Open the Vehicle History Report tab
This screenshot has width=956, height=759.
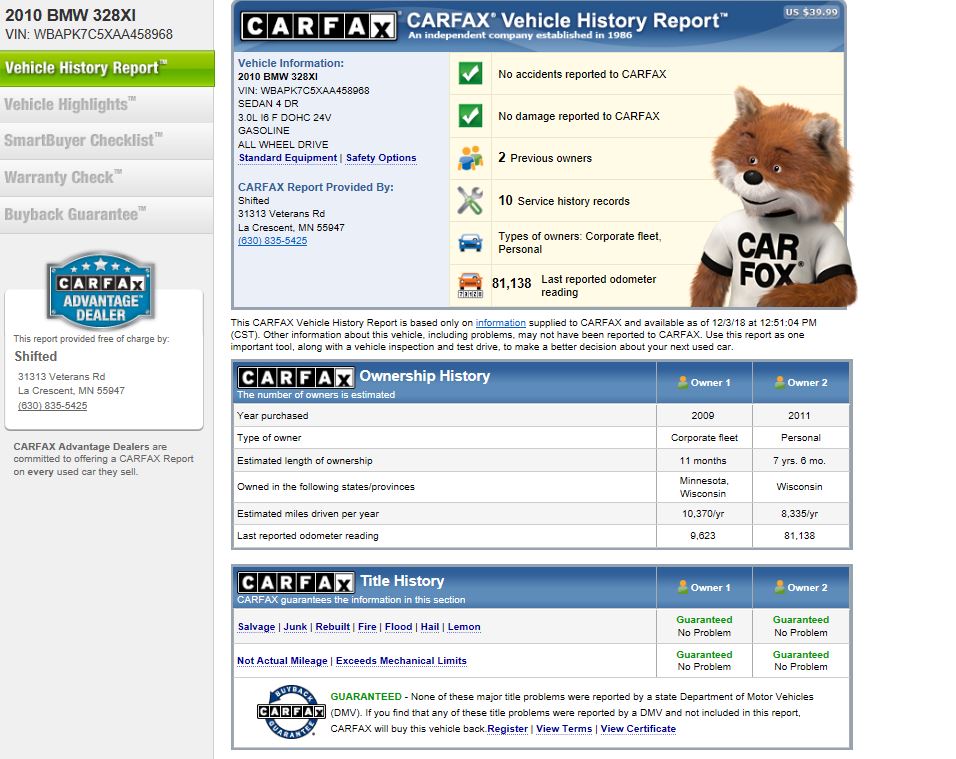[x=107, y=68]
